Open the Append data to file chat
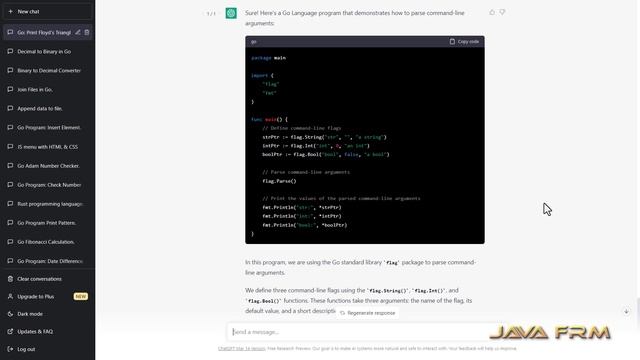This screenshot has width=640, height=360. pyautogui.click(x=47, y=109)
